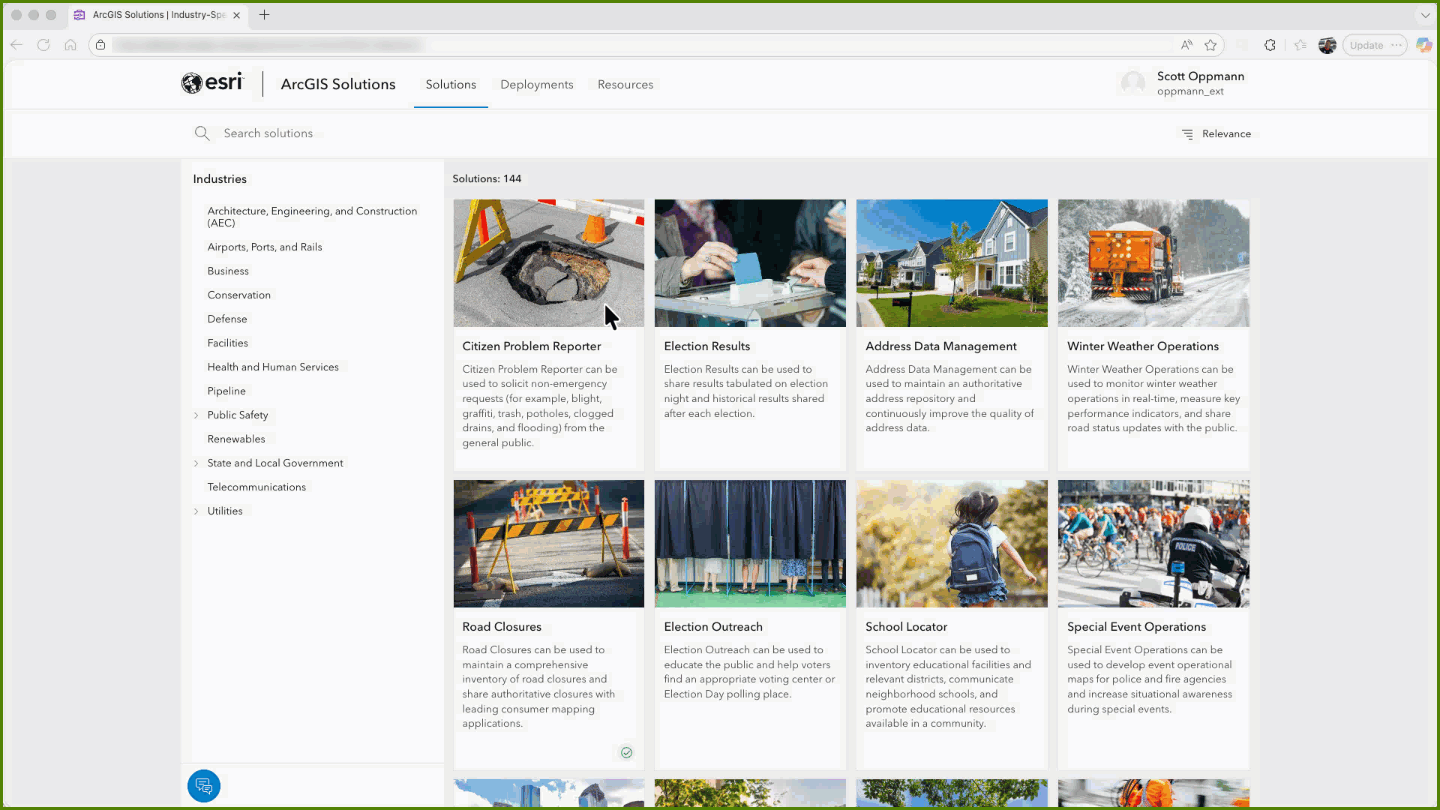1440x810 pixels.
Task: Click the Read aloud icon in address bar
Action: point(1186,45)
